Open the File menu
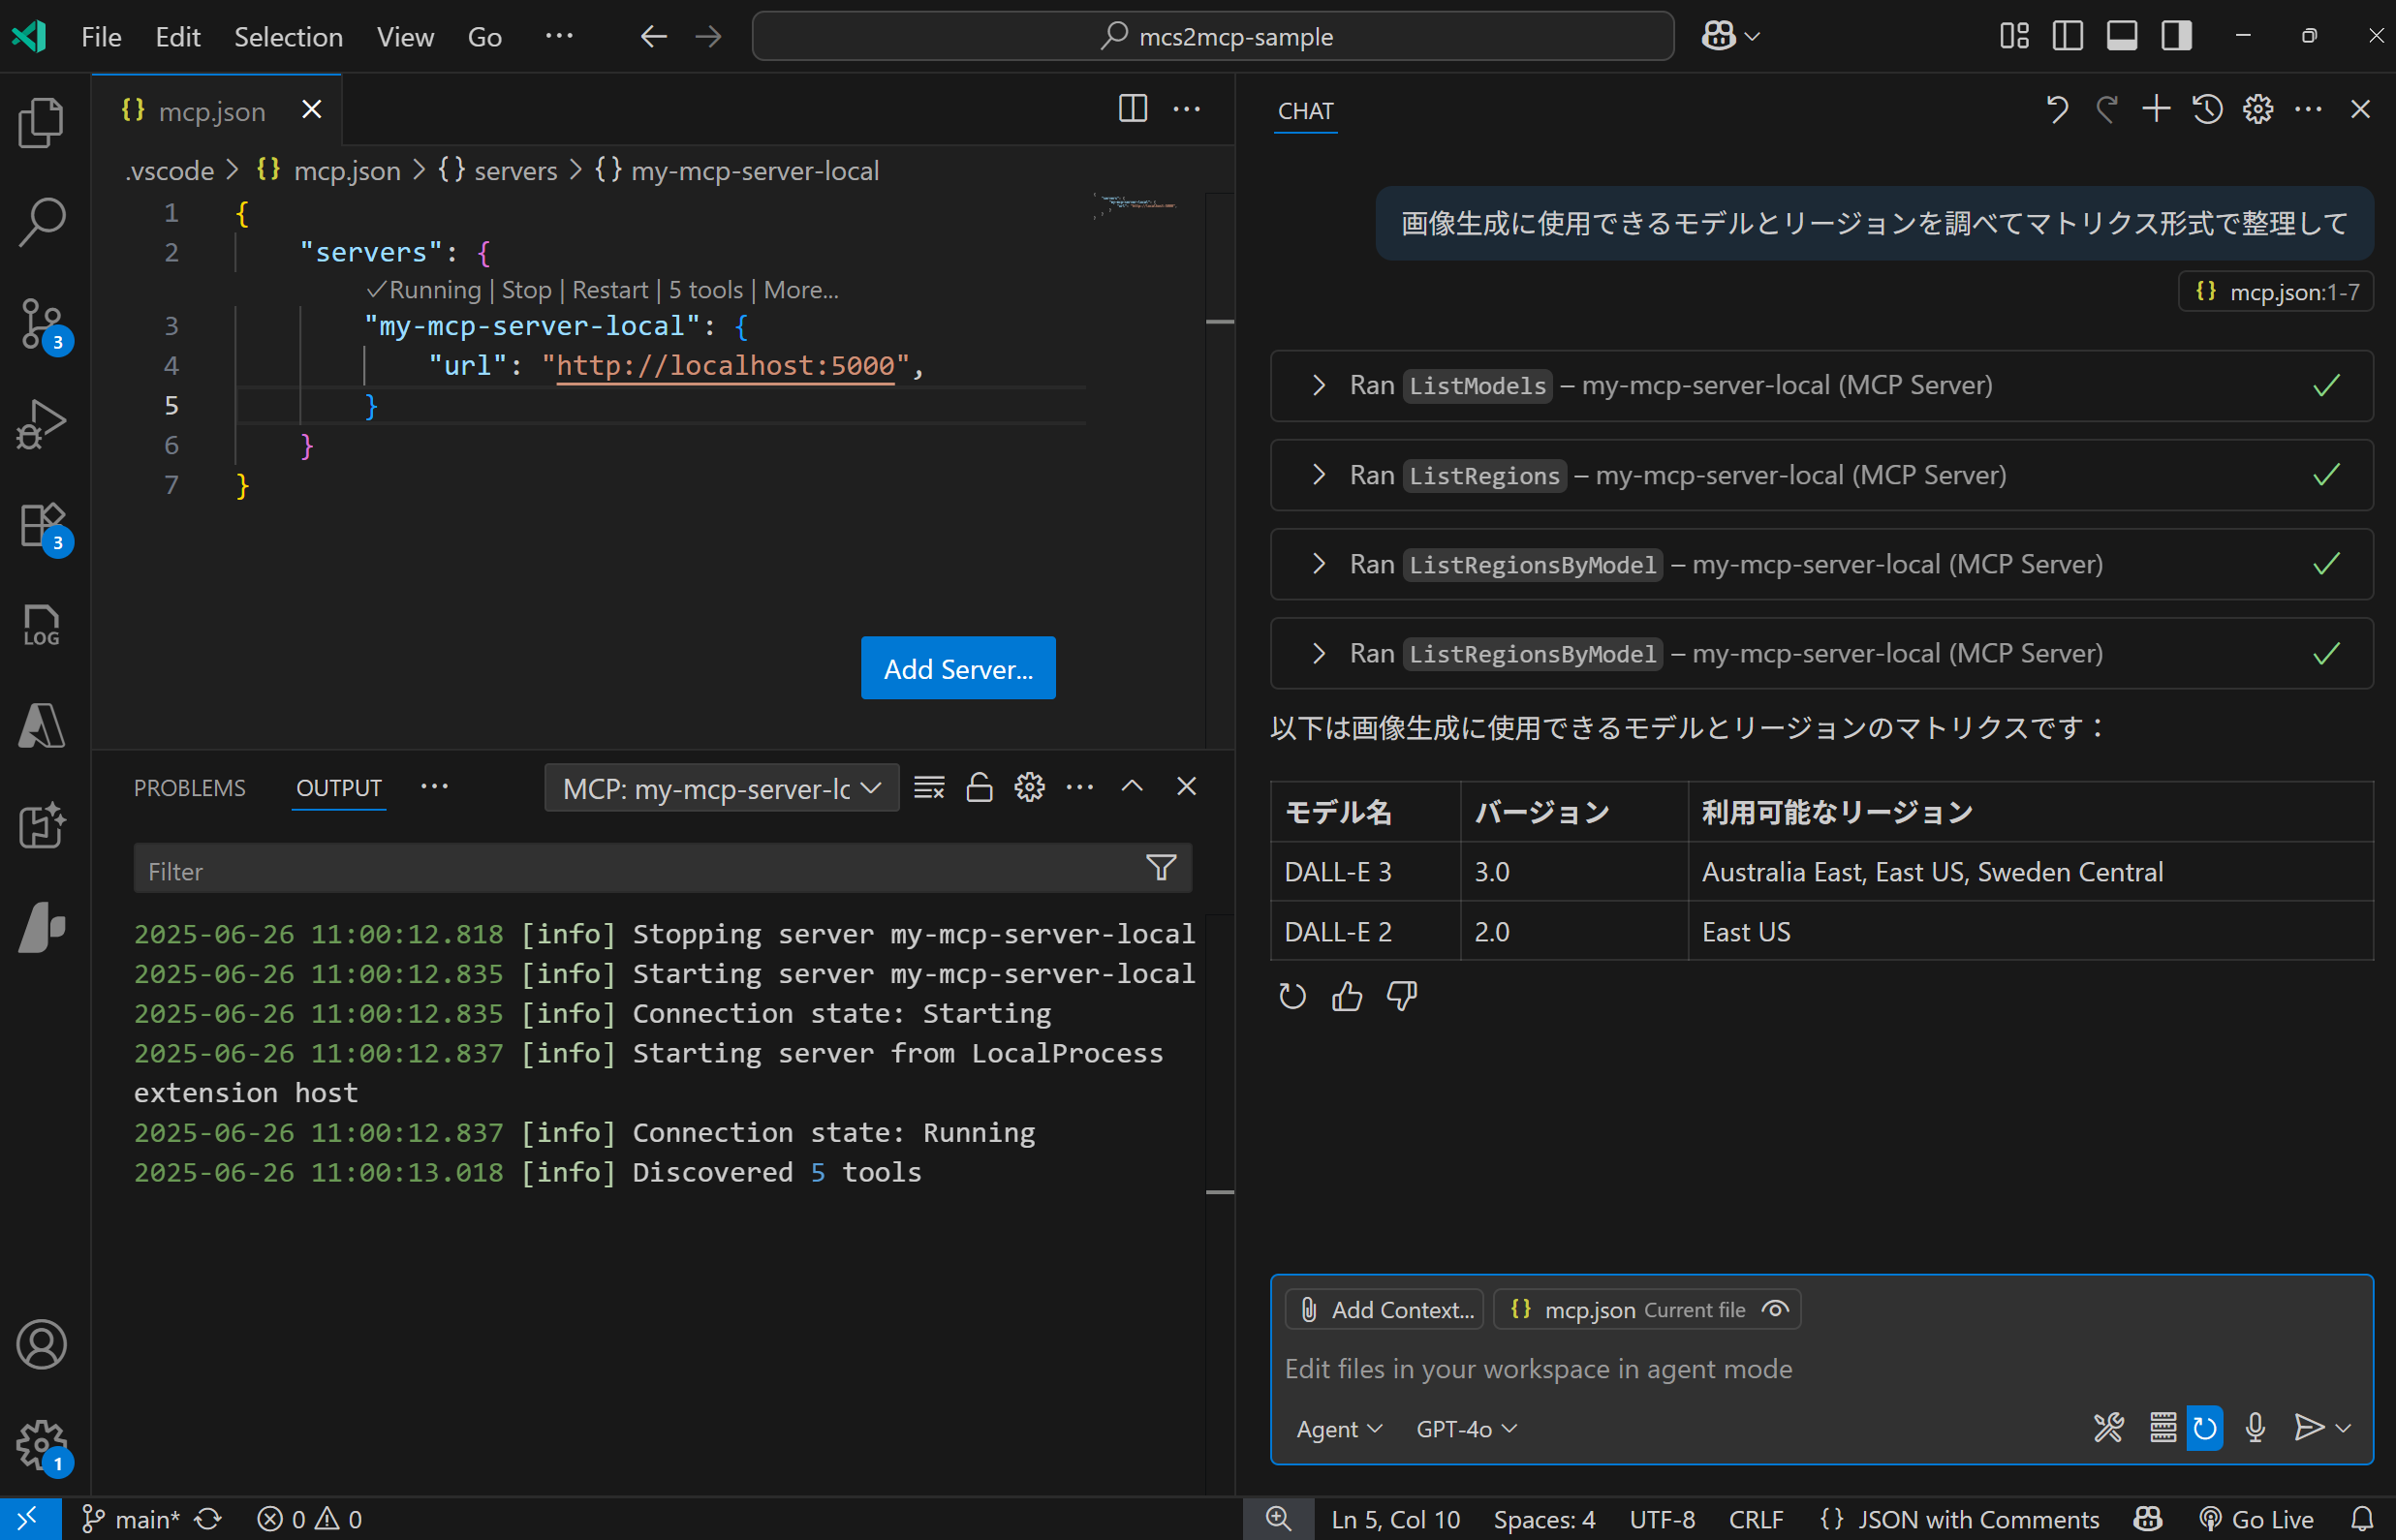The height and width of the screenshot is (1540, 2396). coord(101,36)
